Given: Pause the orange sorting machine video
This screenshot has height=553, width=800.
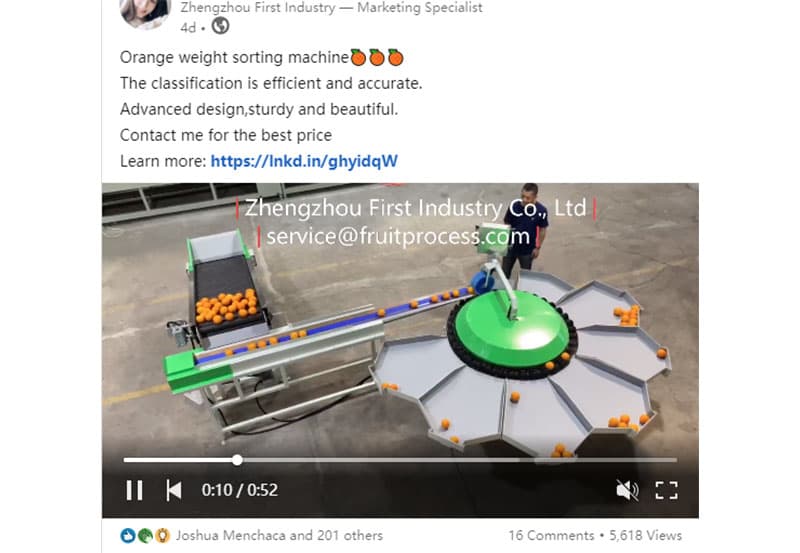Looking at the screenshot, I should click(134, 490).
